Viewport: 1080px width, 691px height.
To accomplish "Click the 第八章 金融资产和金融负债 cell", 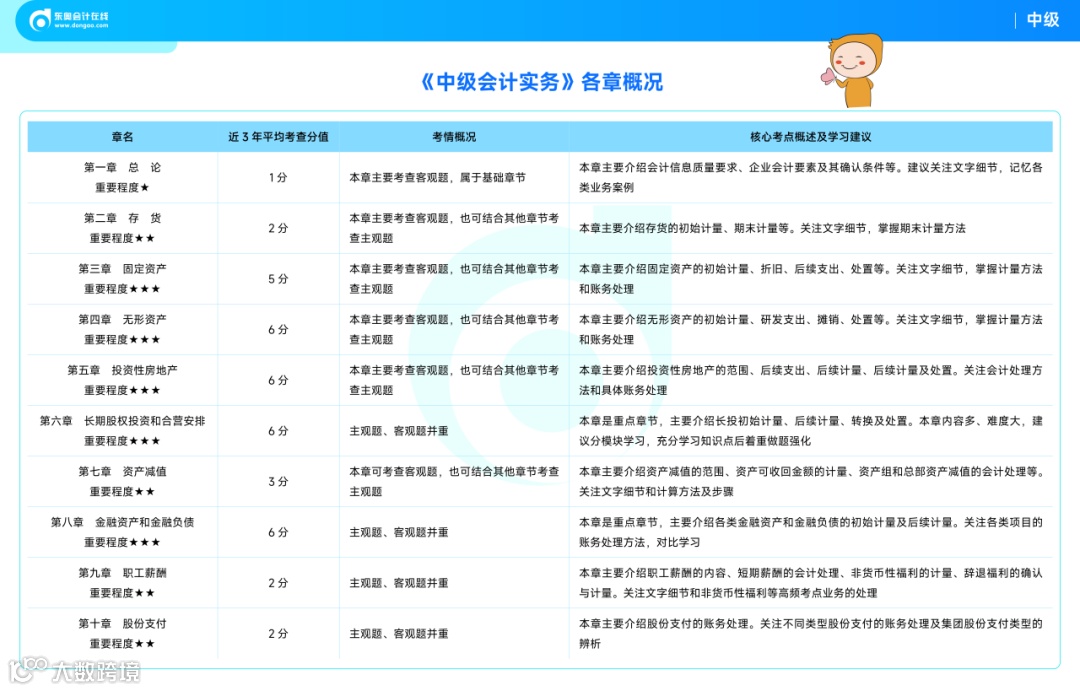I will click(x=122, y=532).
